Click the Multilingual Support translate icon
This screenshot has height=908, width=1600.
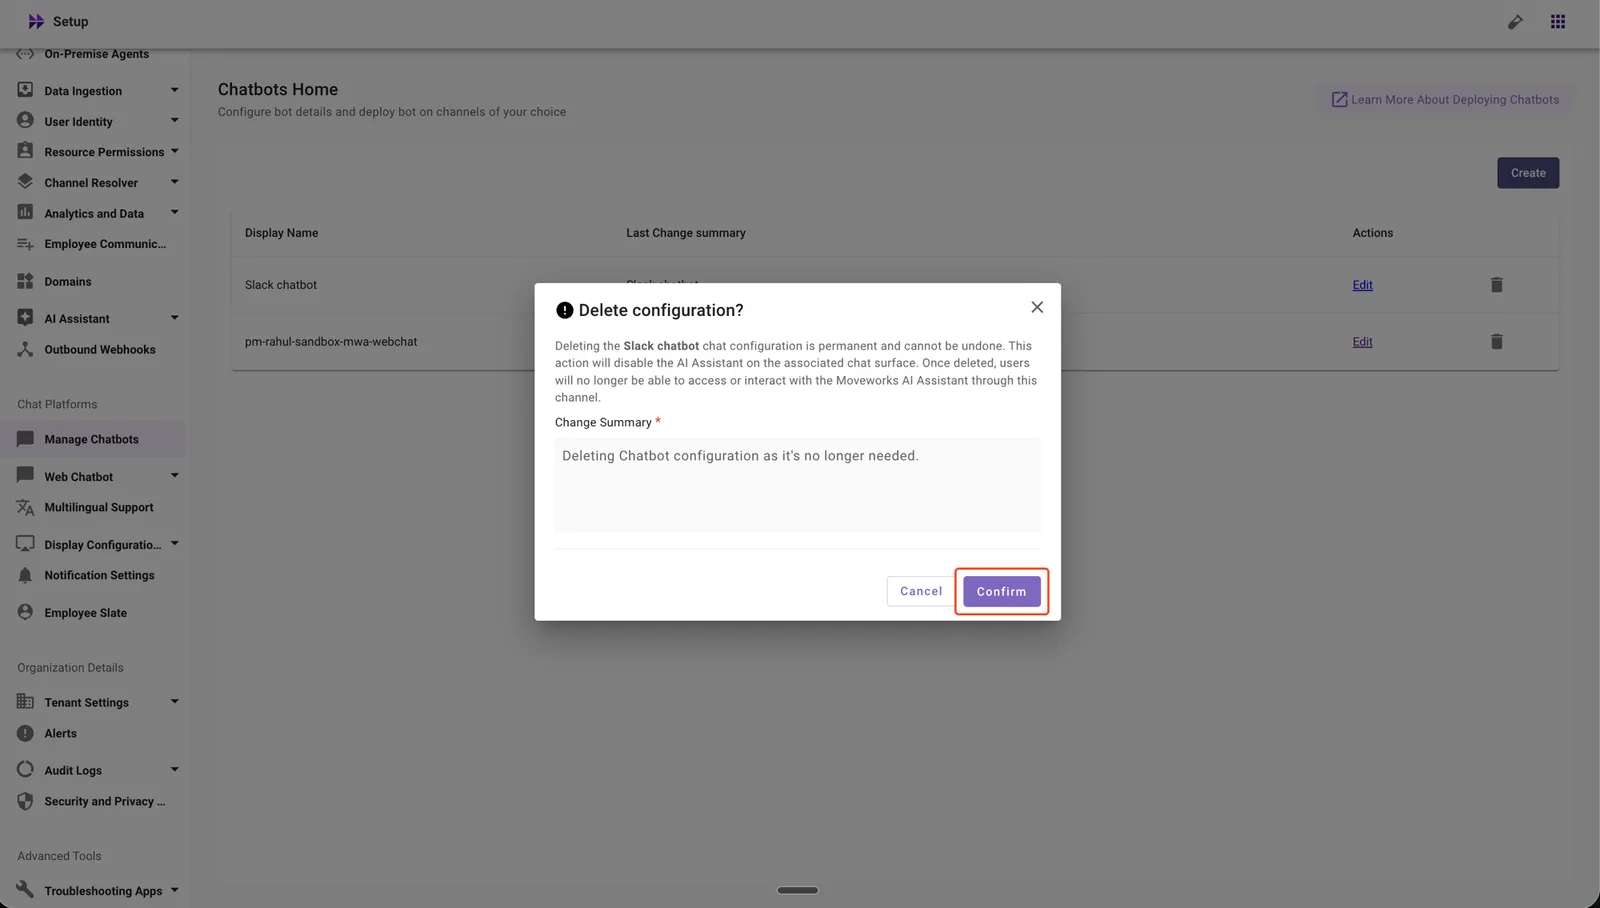25,507
